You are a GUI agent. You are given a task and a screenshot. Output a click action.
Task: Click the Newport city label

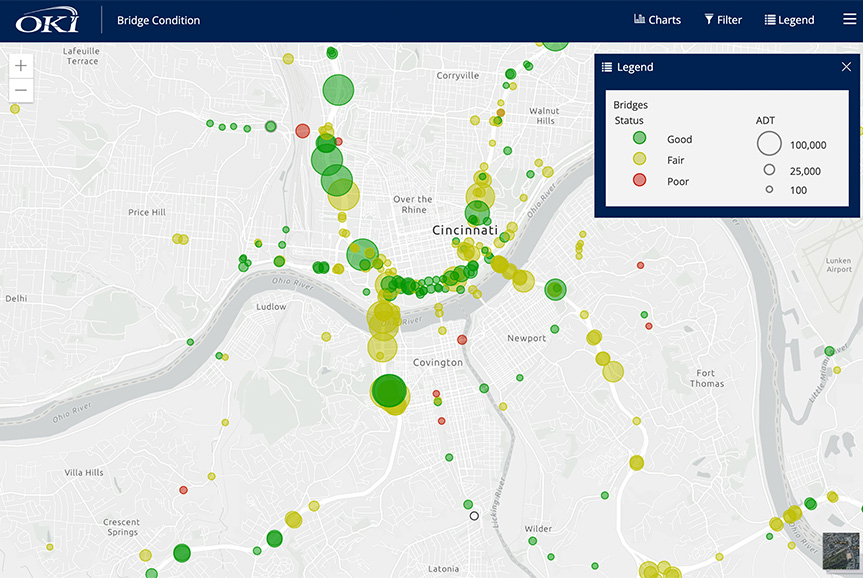[526, 338]
